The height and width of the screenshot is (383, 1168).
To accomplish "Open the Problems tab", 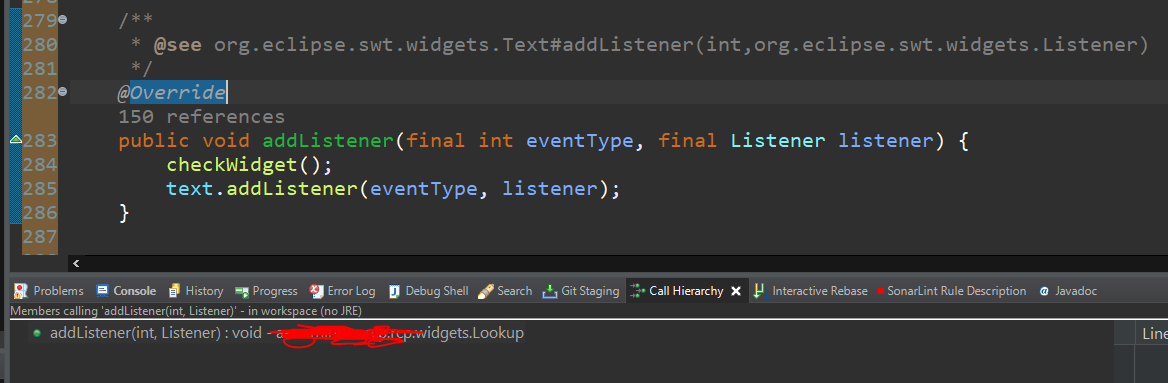I will 48,291.
